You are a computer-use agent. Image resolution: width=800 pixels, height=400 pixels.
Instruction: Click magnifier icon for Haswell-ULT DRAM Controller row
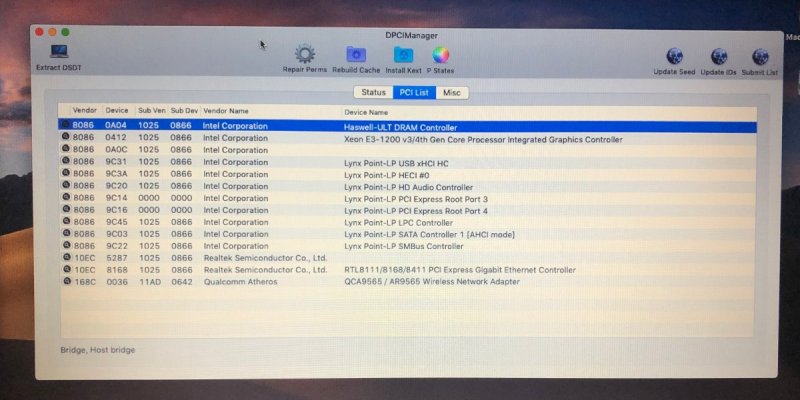tap(65, 124)
